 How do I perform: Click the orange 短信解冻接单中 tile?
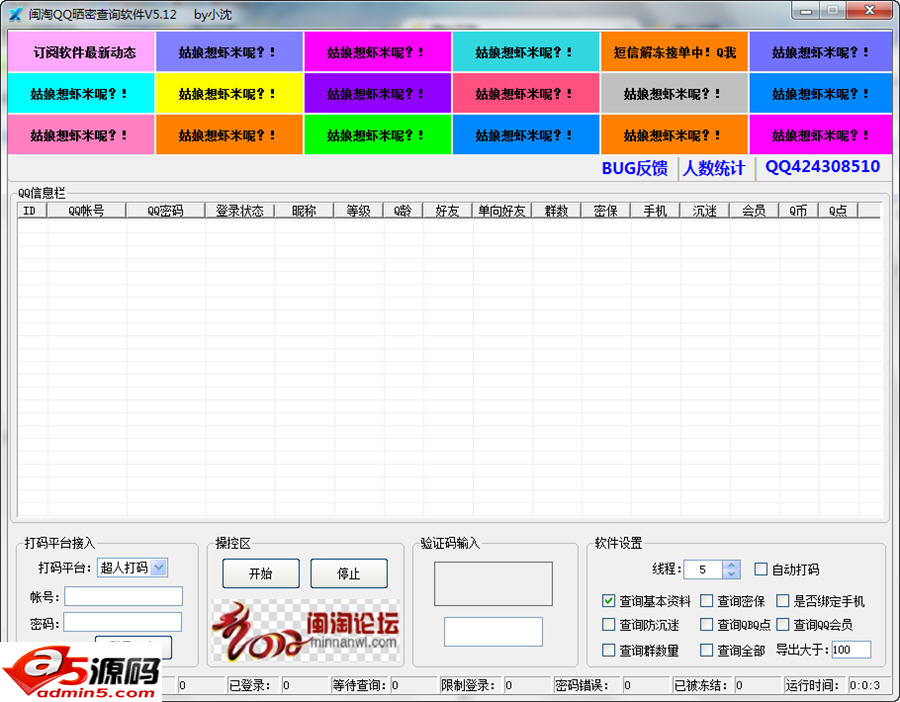point(674,52)
